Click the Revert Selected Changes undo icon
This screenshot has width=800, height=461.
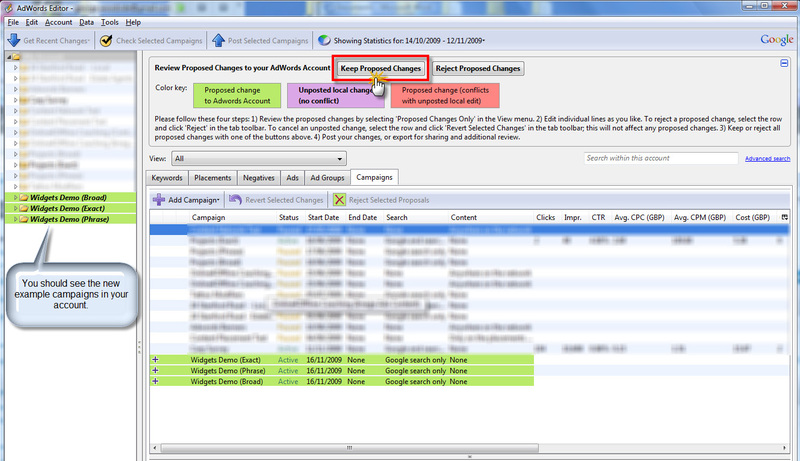pos(235,200)
